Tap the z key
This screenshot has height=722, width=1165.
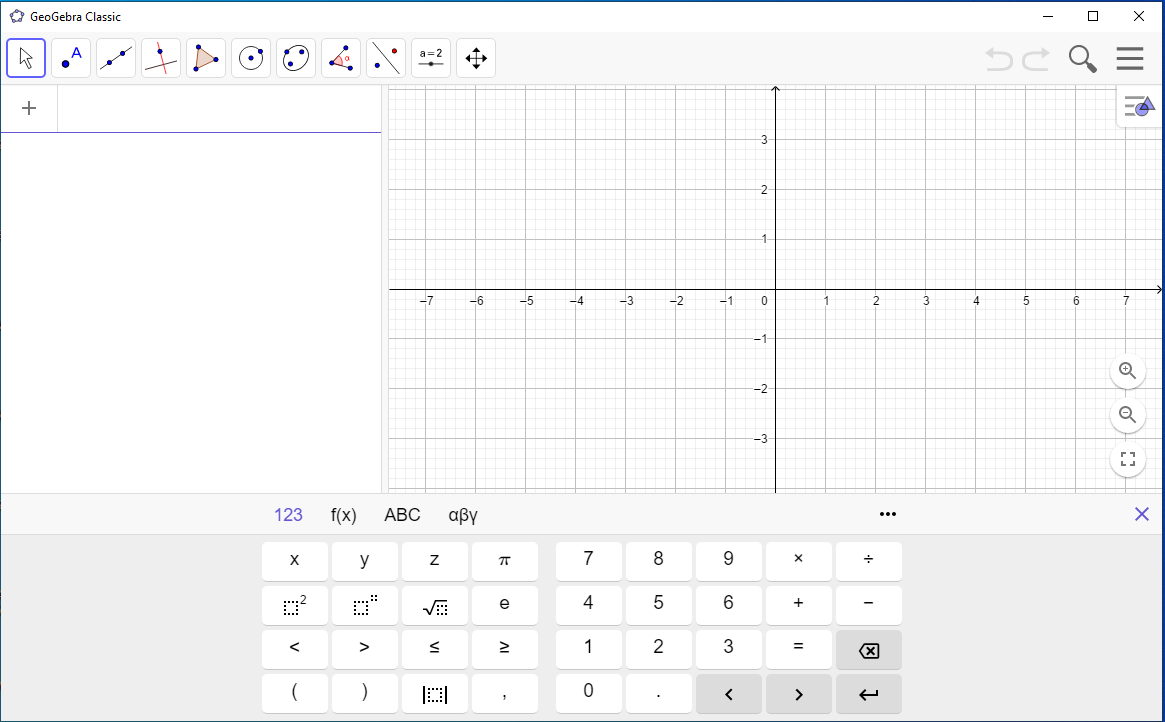pyautogui.click(x=435, y=561)
